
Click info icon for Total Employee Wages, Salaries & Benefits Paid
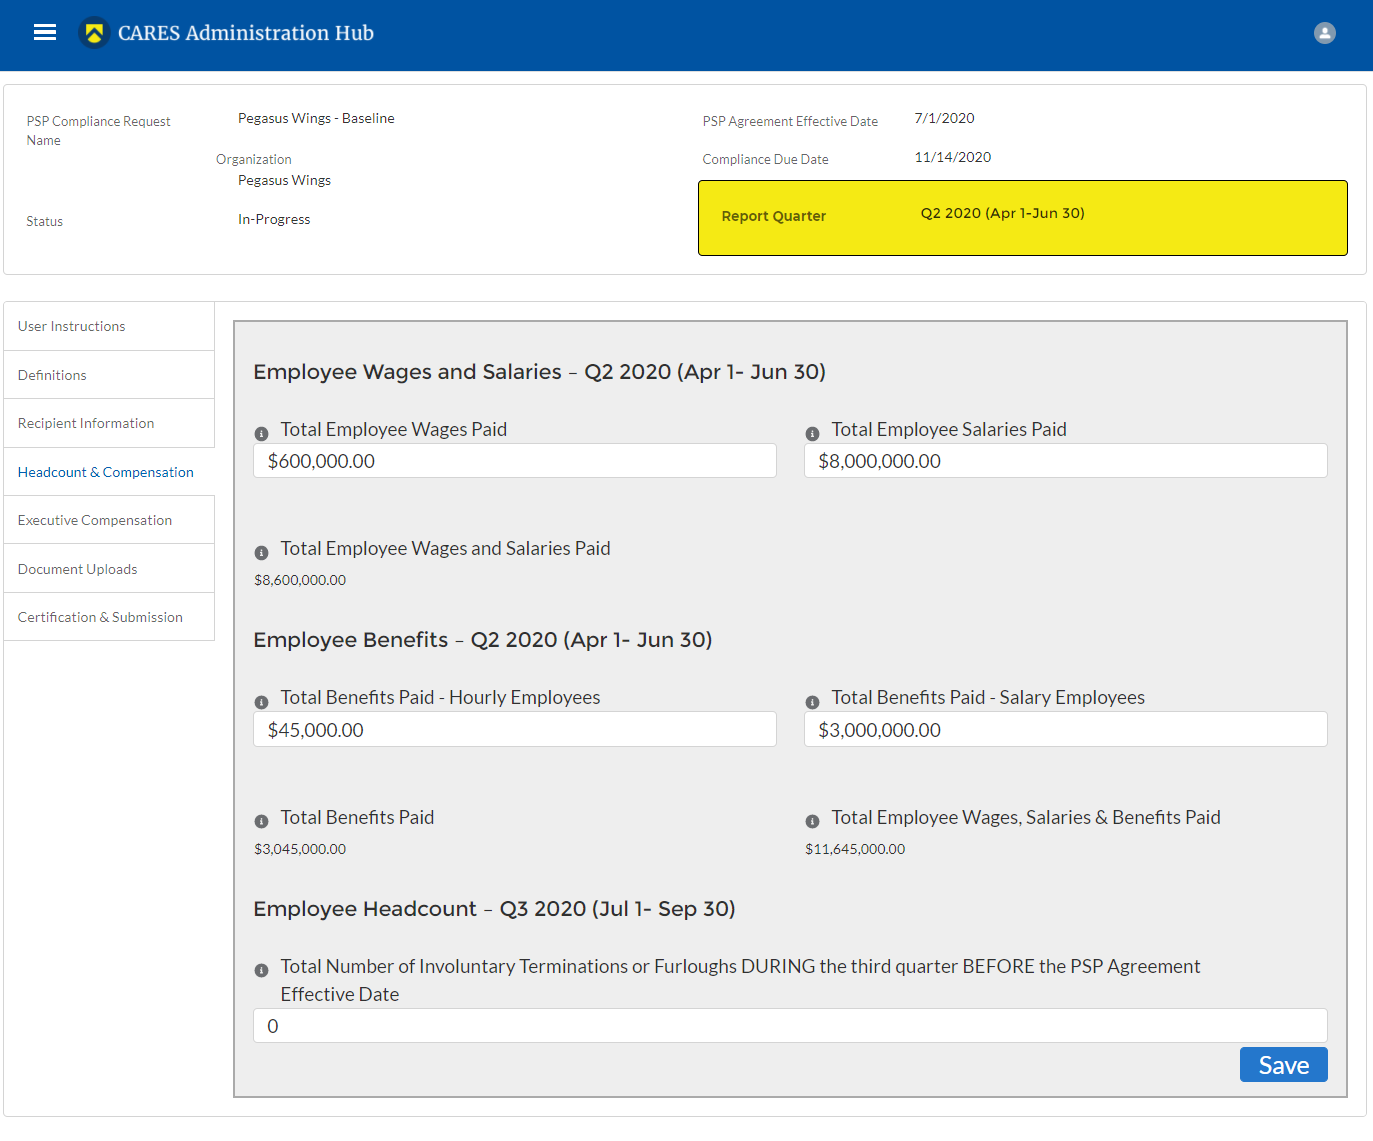(x=812, y=821)
